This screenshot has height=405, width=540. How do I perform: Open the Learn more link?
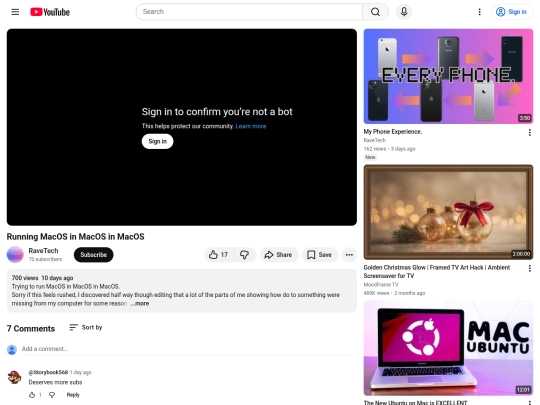[251, 126]
